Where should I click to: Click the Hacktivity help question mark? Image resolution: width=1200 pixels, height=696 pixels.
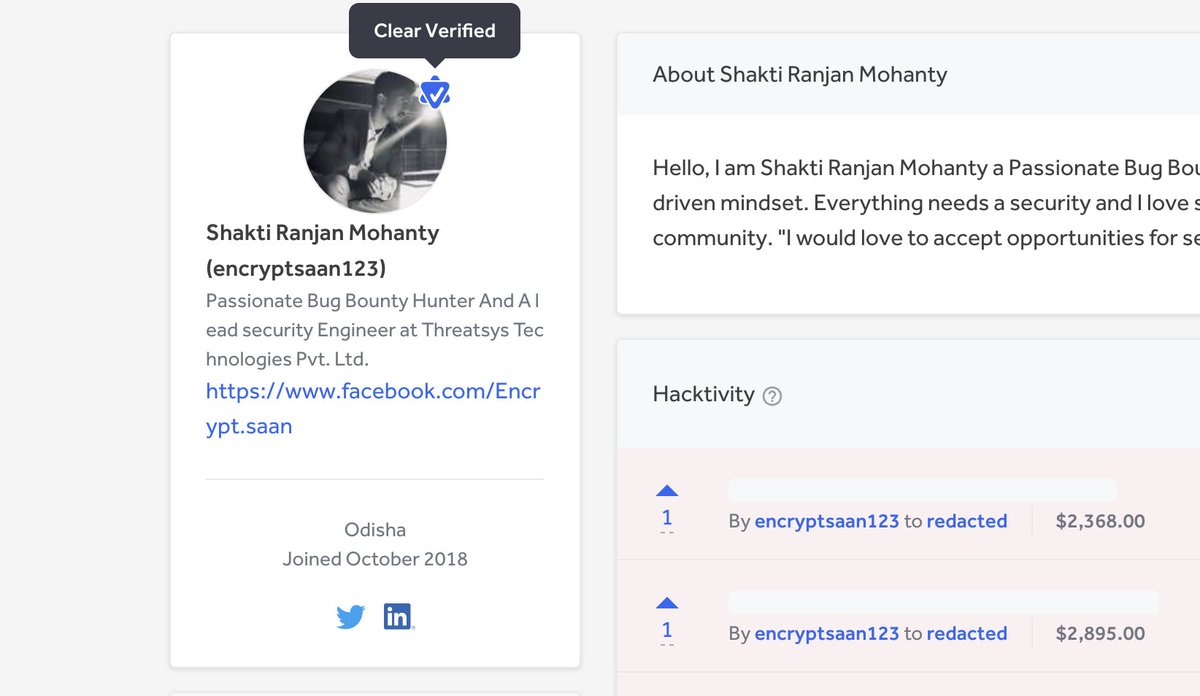[x=772, y=396]
